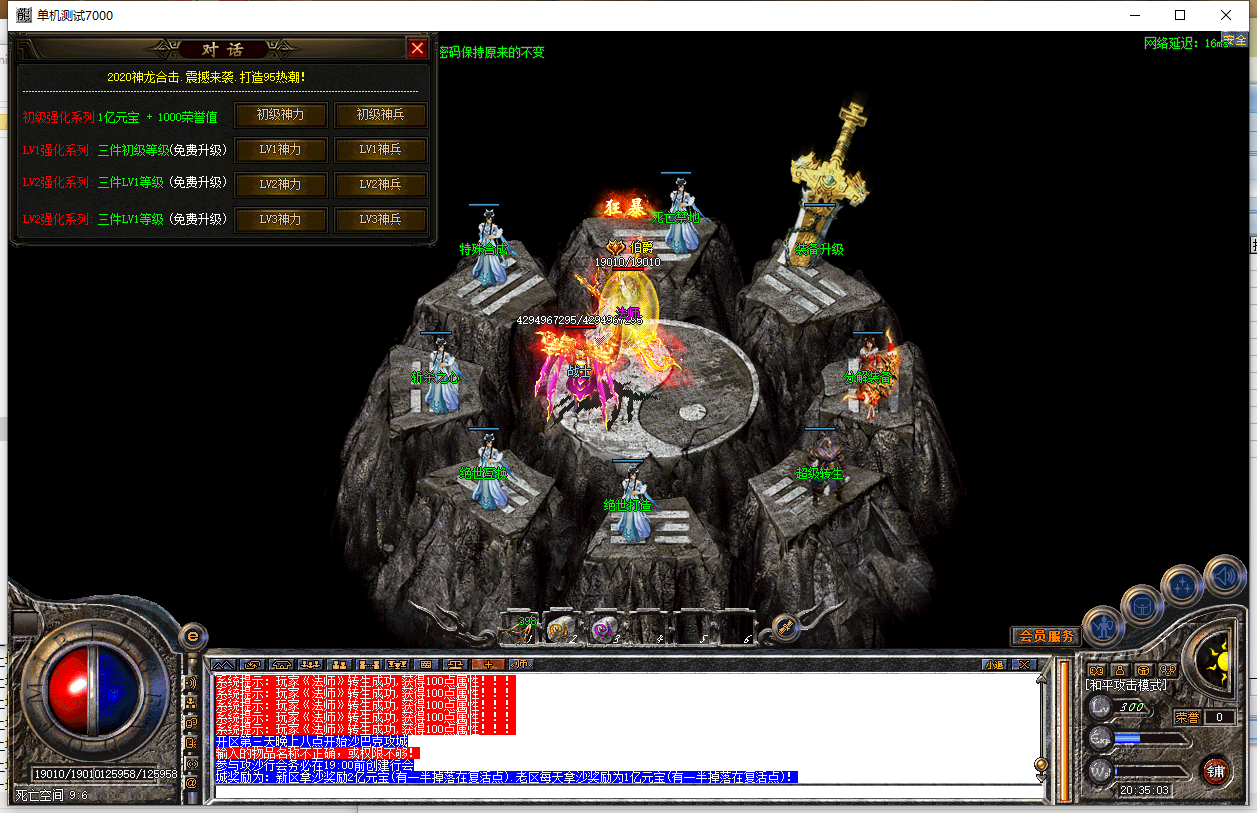
Task: Click the red 铺 shop button
Action: 1215,771
